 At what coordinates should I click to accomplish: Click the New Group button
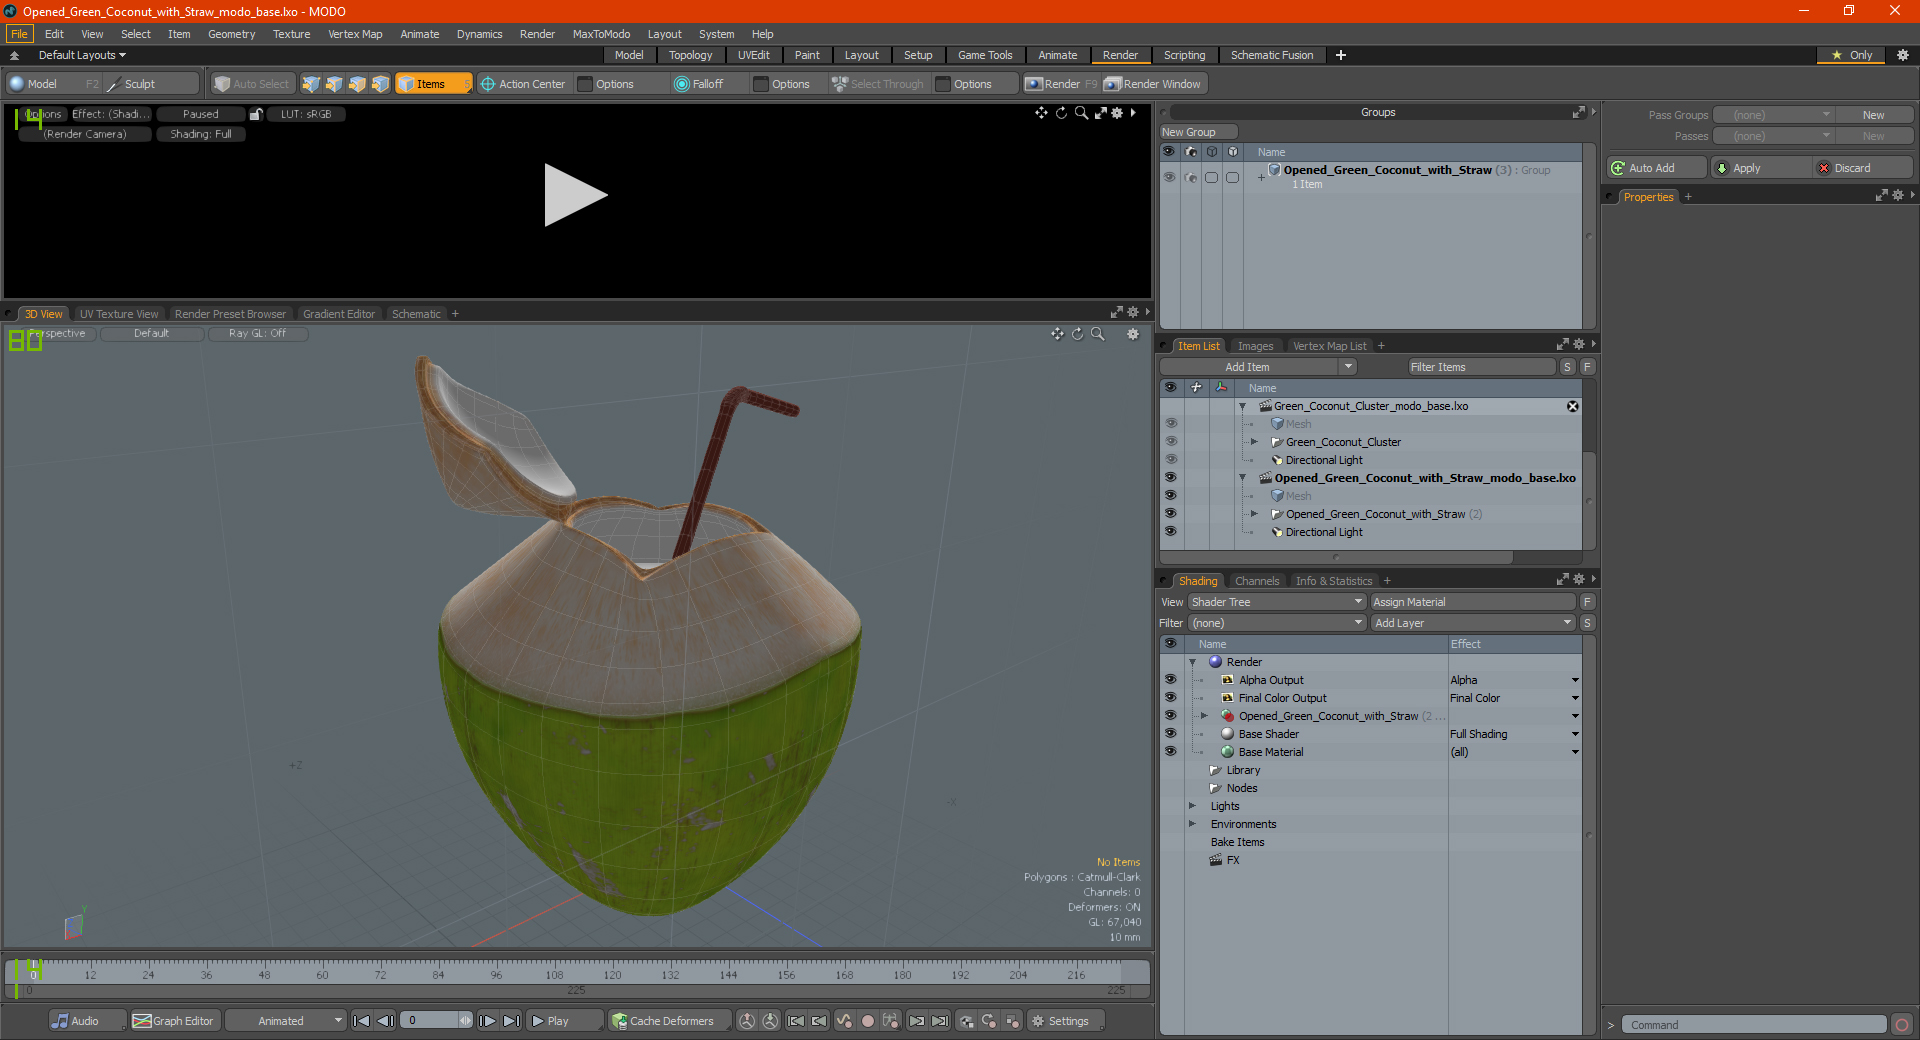(x=1198, y=132)
